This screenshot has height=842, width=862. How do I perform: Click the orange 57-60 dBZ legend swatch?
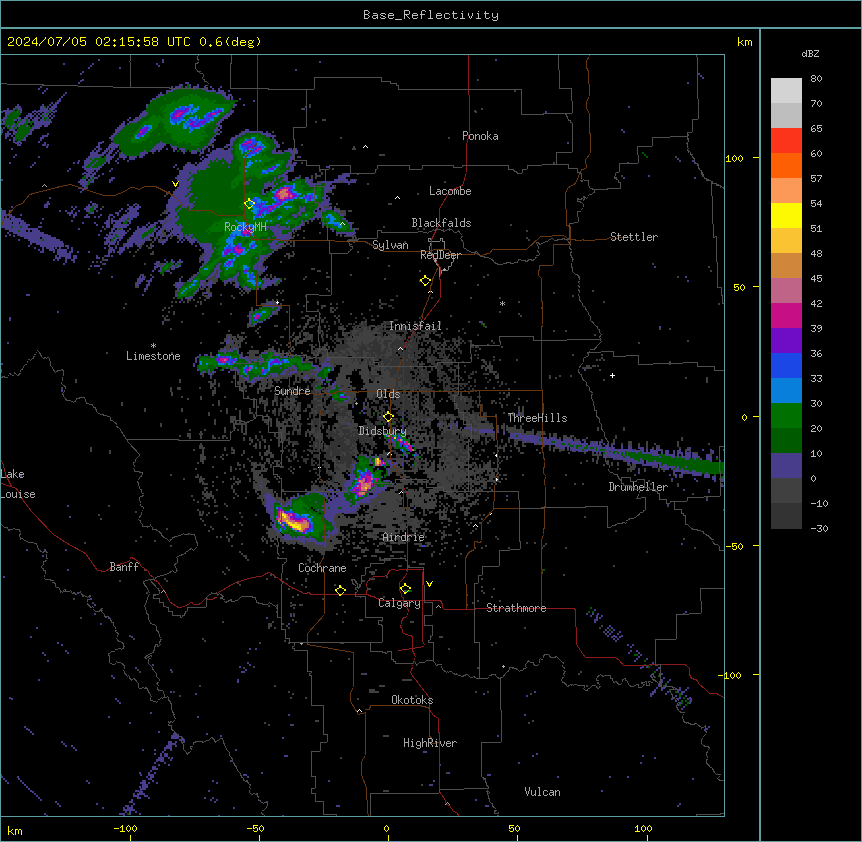coord(786,165)
